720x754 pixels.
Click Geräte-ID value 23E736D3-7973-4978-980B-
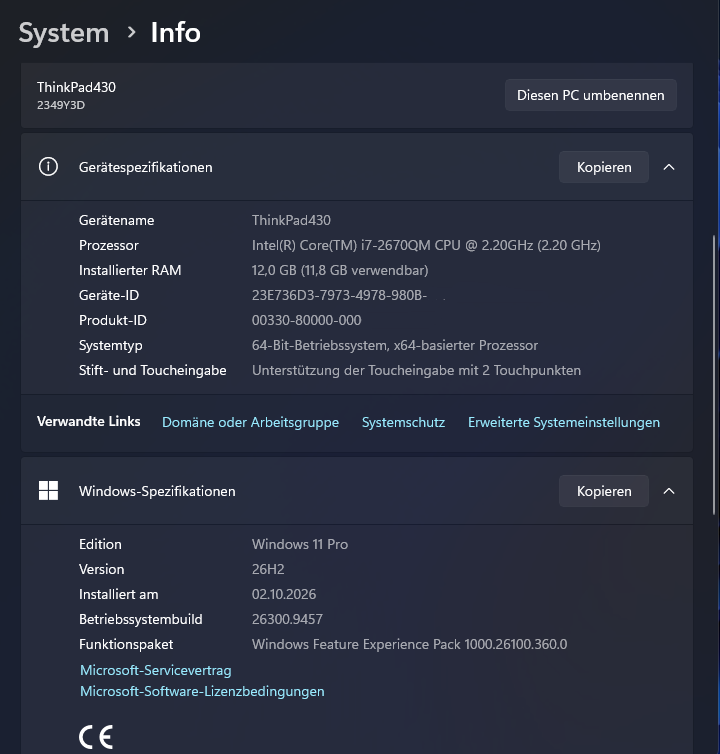click(339, 295)
